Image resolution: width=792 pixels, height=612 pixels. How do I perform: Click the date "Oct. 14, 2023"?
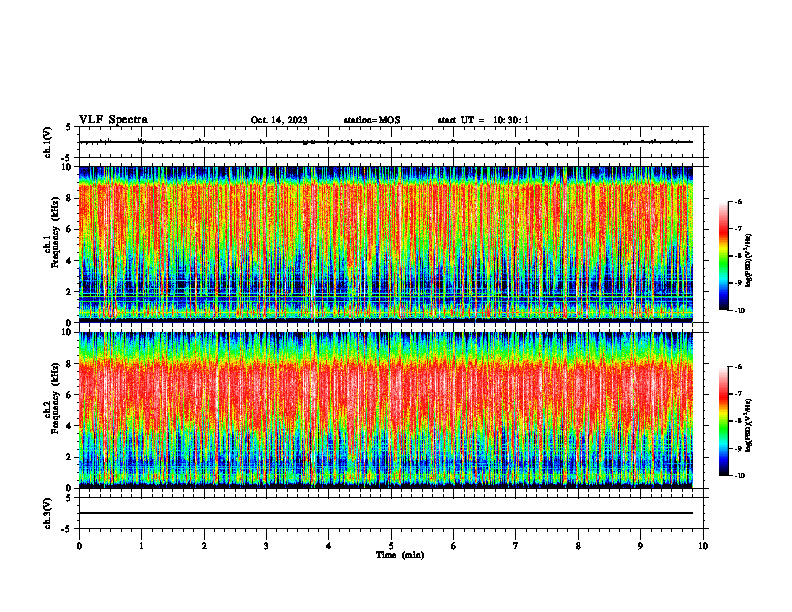pos(279,120)
